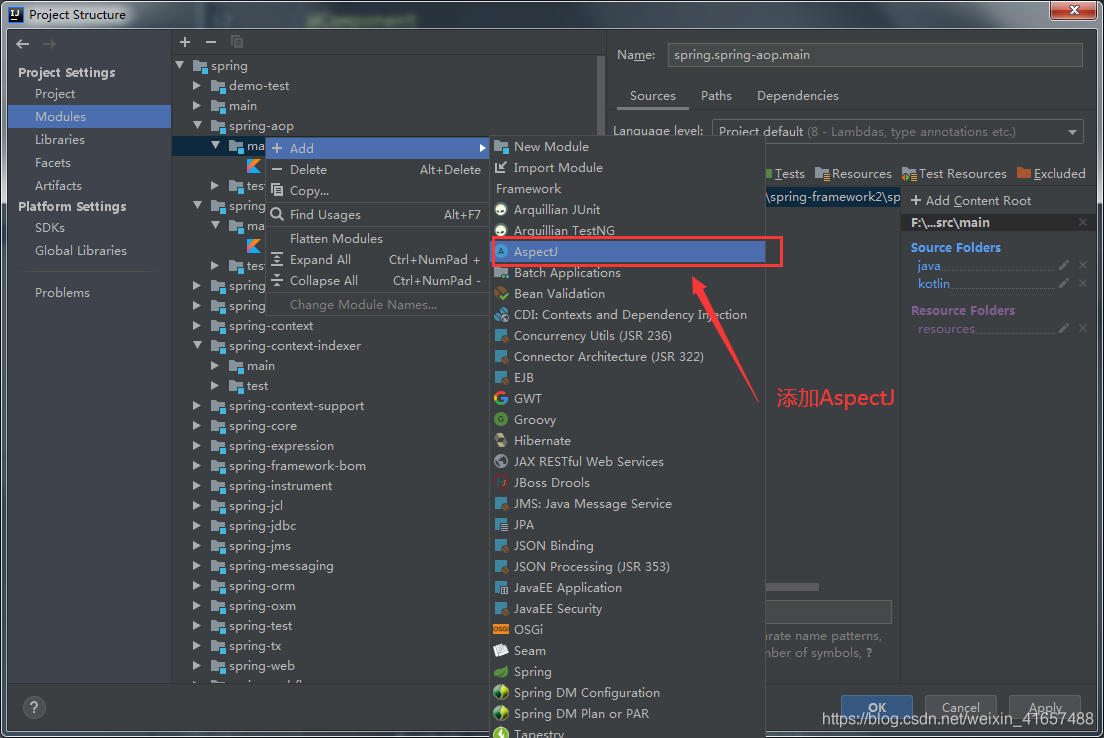Switch to the Paths tab
Screen dimensions: 1104x738
pos(716,96)
